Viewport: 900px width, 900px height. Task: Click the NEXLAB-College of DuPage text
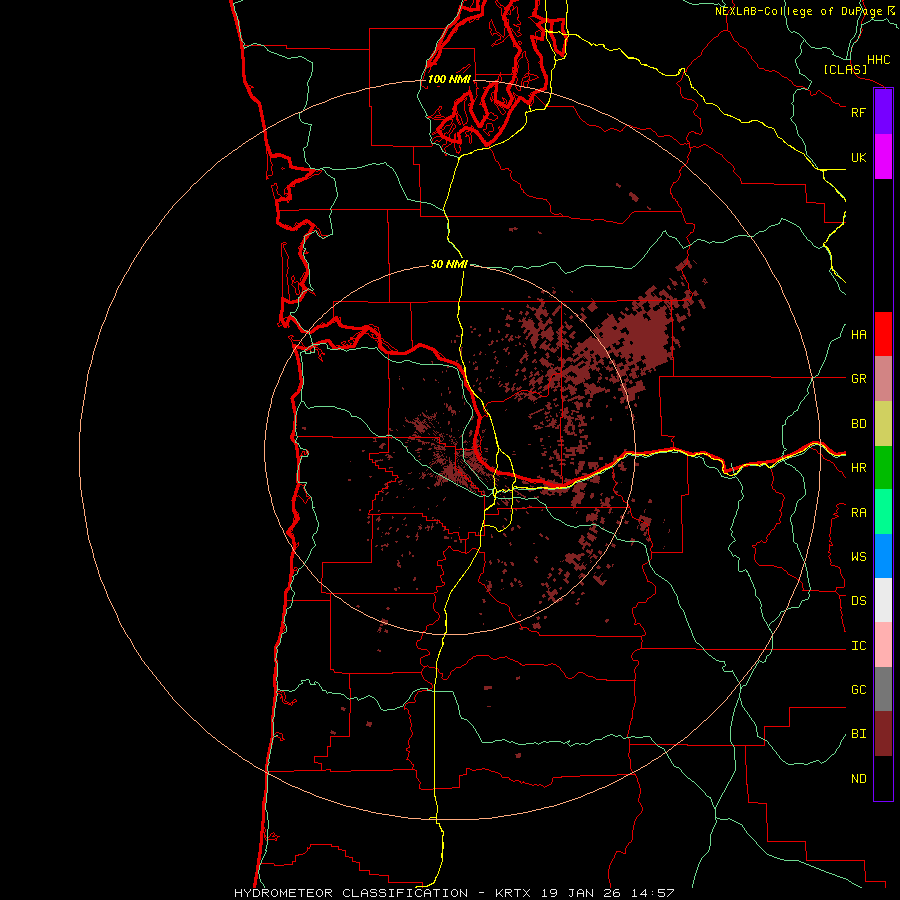[x=798, y=11]
